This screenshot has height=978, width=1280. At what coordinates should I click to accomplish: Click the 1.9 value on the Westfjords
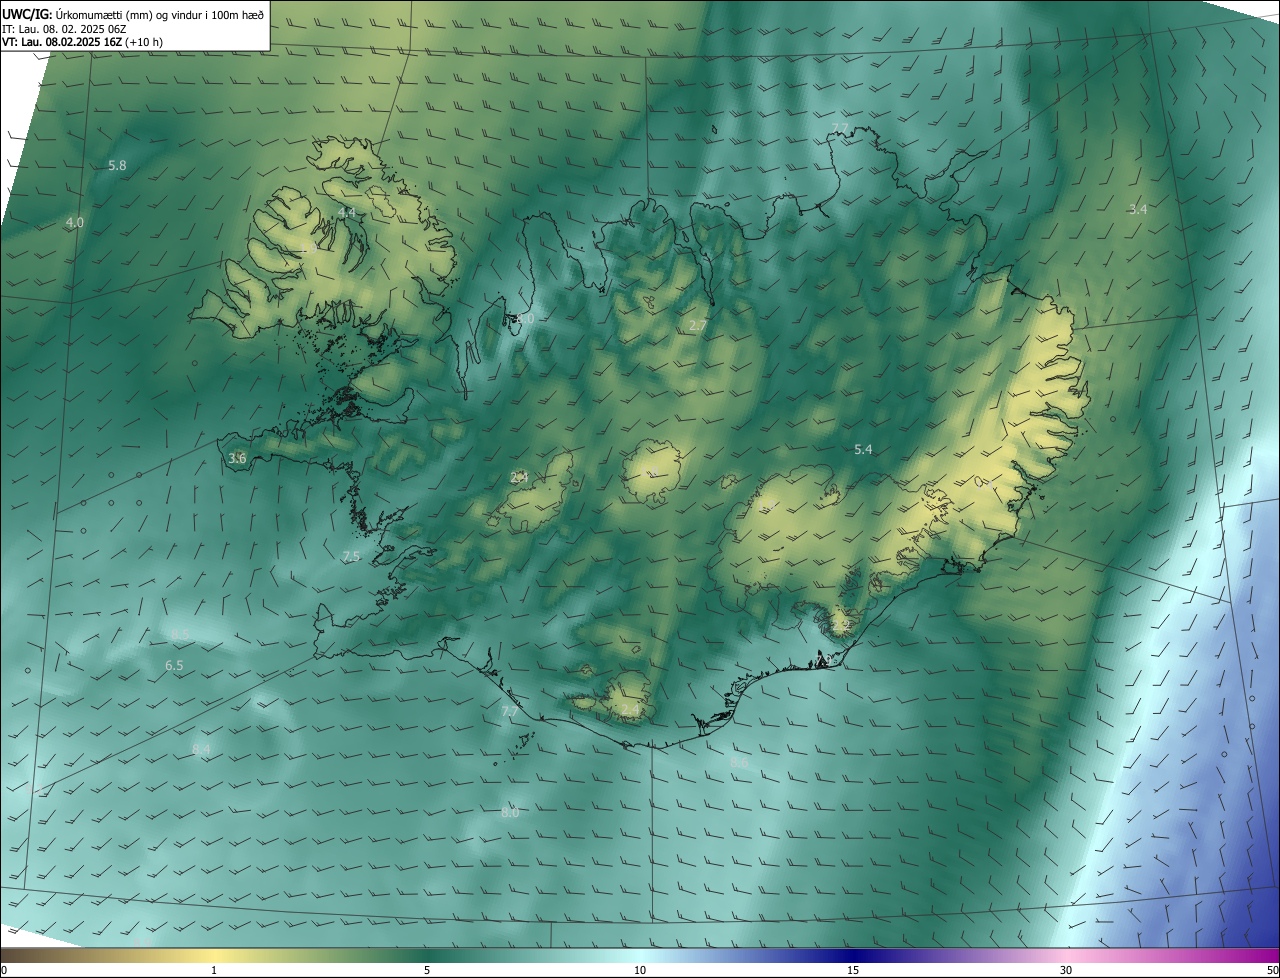pos(307,247)
